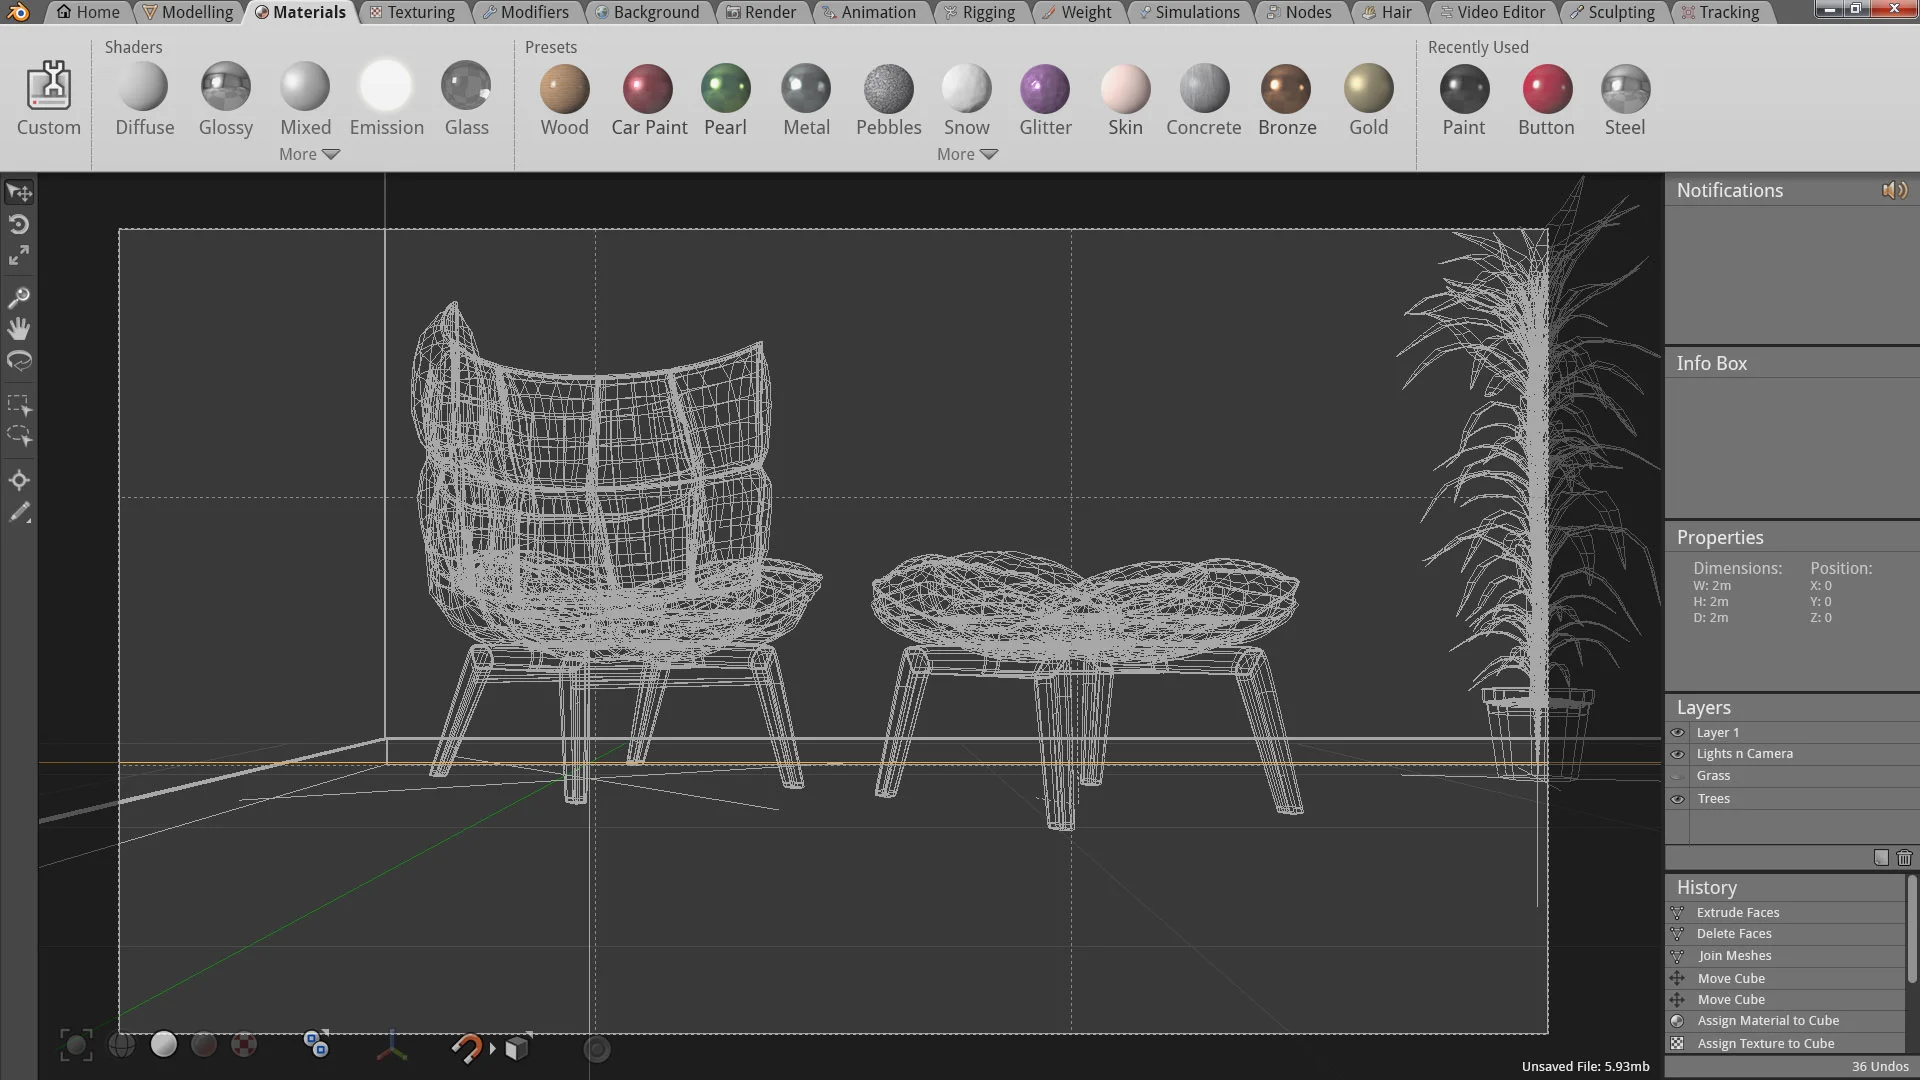Mute notifications with speaker icon
This screenshot has width=1920, height=1080.
coord(1894,190)
